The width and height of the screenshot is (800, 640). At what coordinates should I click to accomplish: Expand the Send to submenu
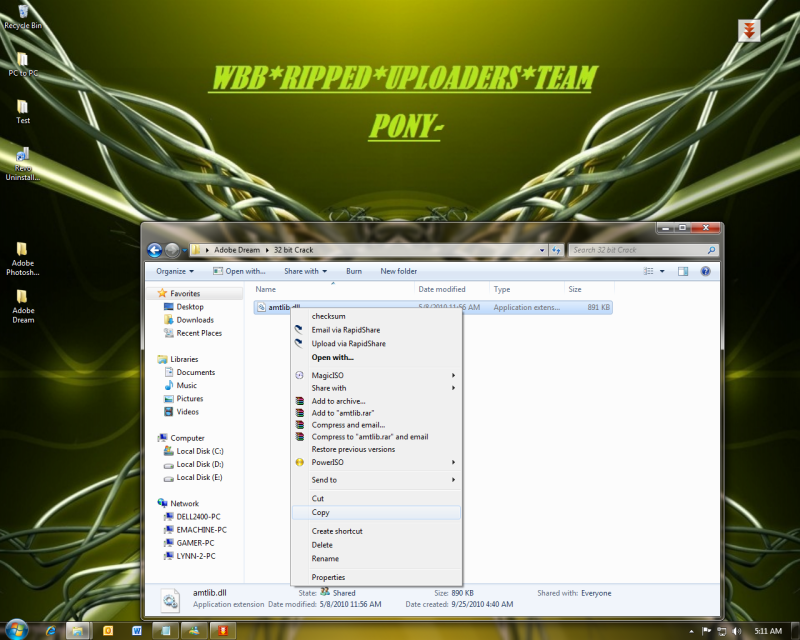[454, 480]
